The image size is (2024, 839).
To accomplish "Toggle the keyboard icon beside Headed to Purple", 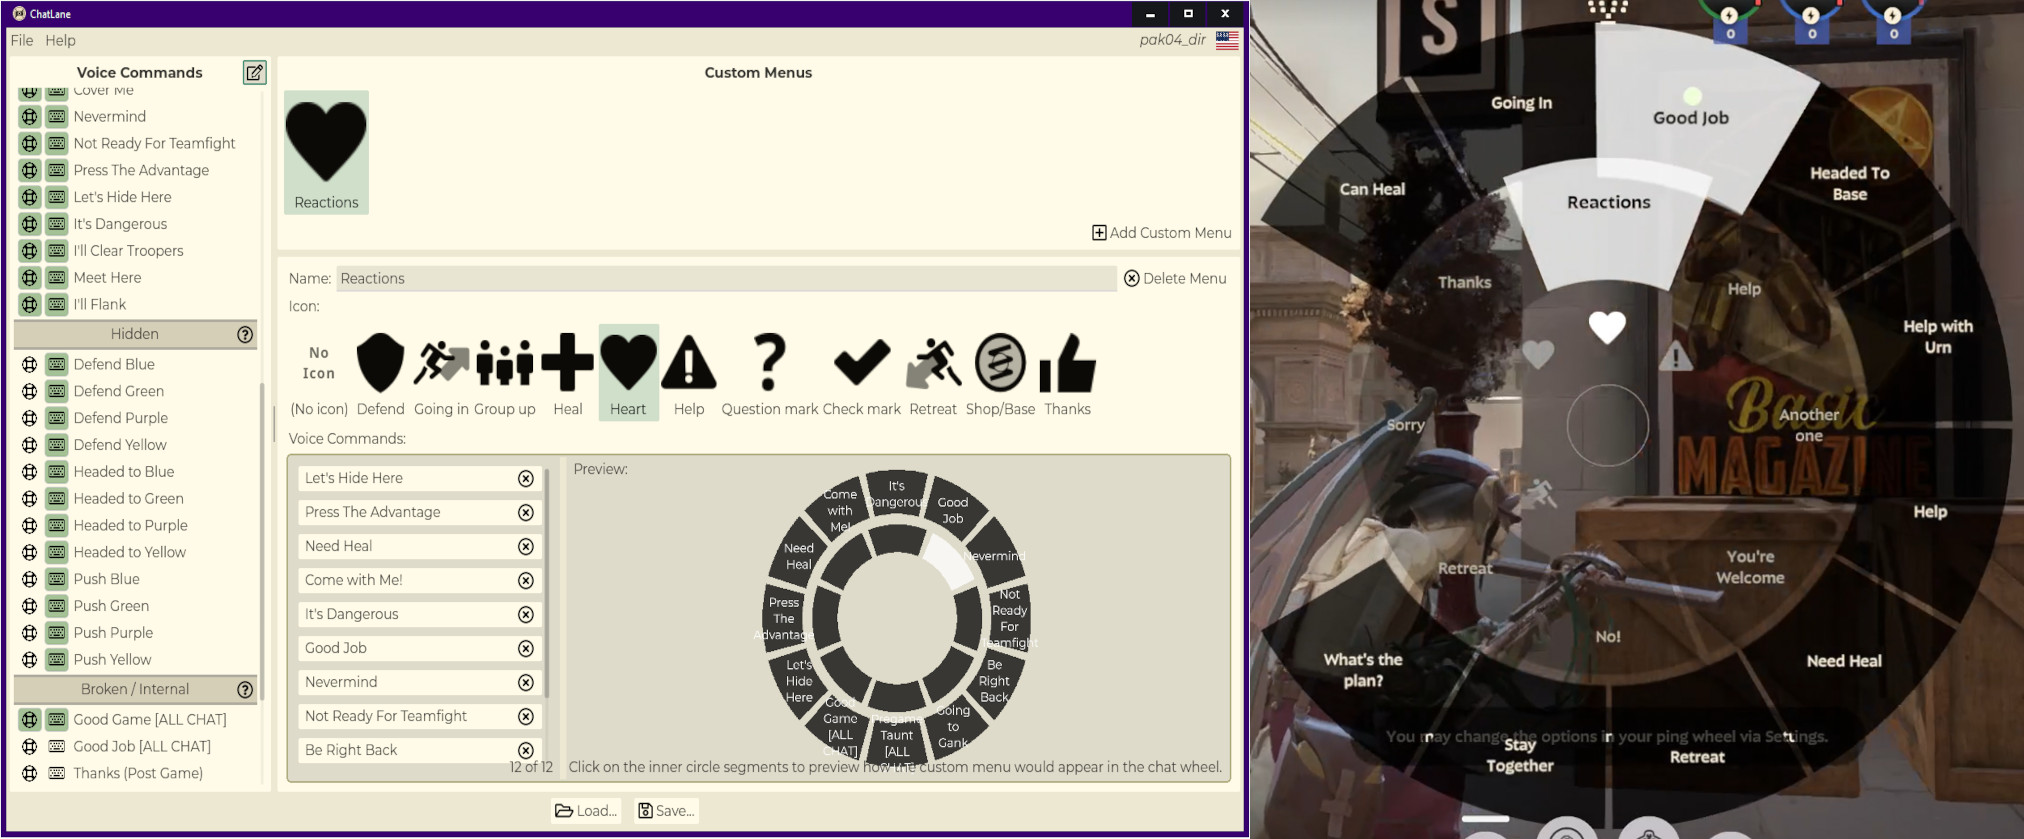I will [x=57, y=526].
